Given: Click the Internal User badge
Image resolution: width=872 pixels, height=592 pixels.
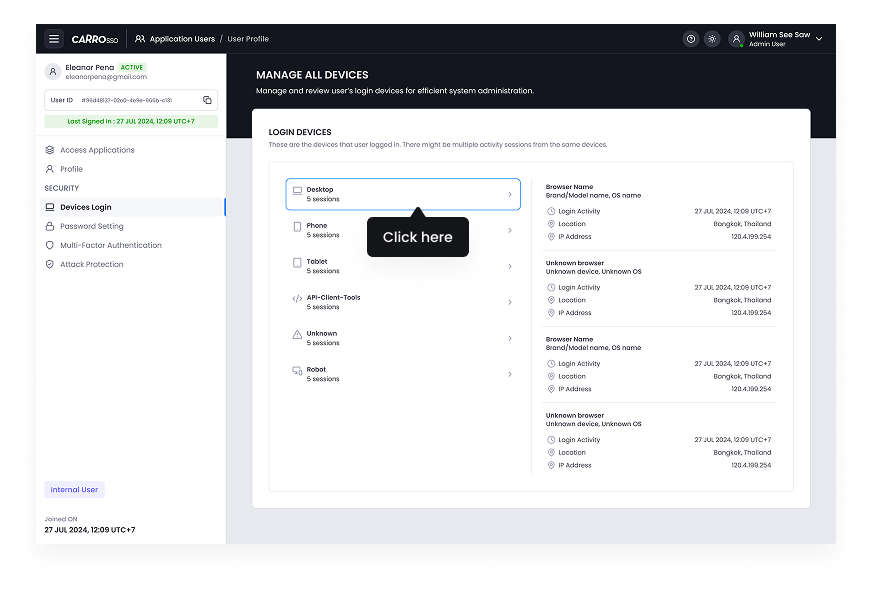Looking at the screenshot, I should click(74, 489).
